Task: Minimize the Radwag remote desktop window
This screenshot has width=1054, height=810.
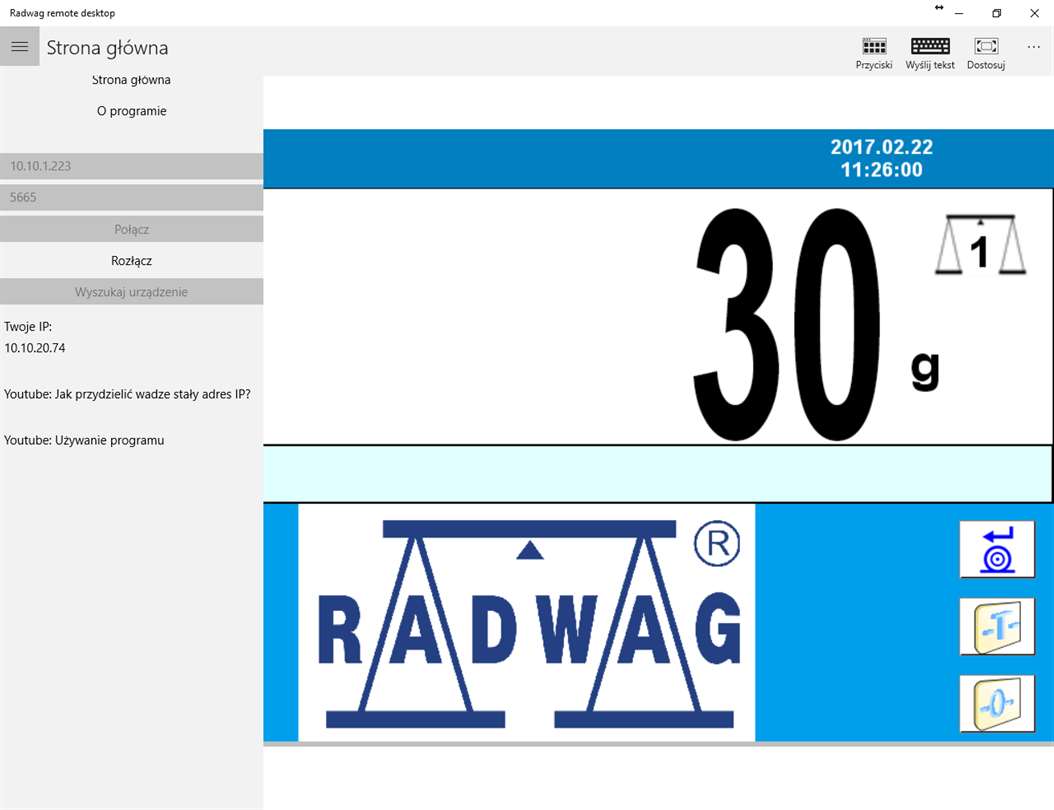Action: (x=959, y=13)
